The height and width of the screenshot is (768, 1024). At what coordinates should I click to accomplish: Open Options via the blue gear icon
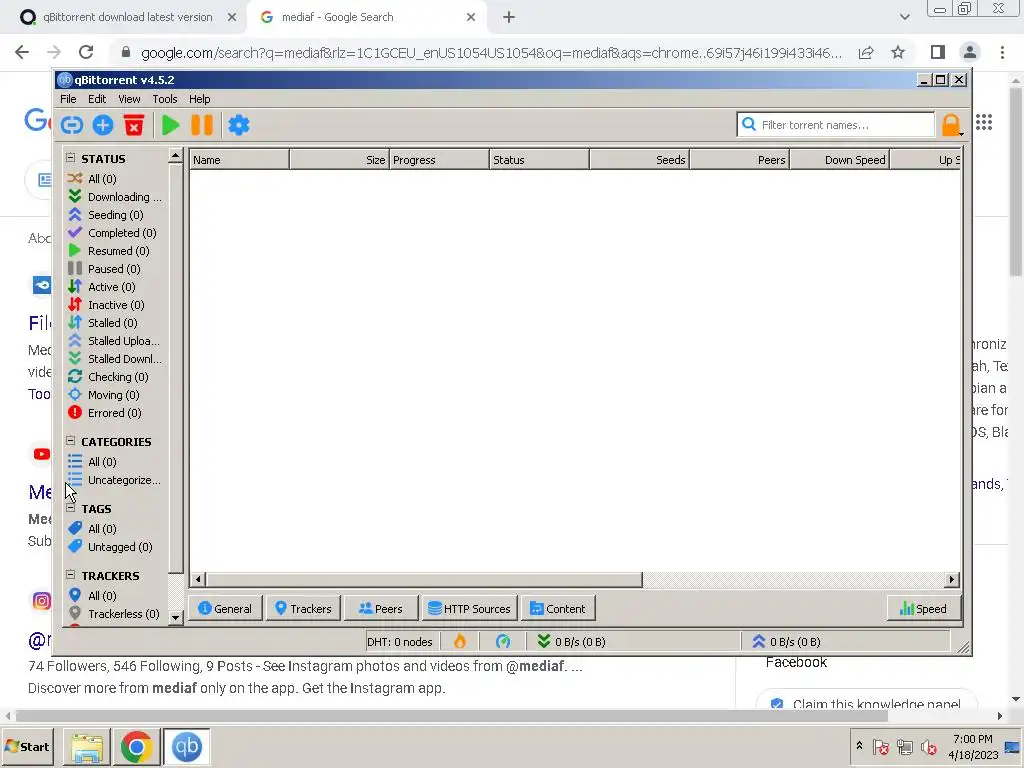point(239,125)
